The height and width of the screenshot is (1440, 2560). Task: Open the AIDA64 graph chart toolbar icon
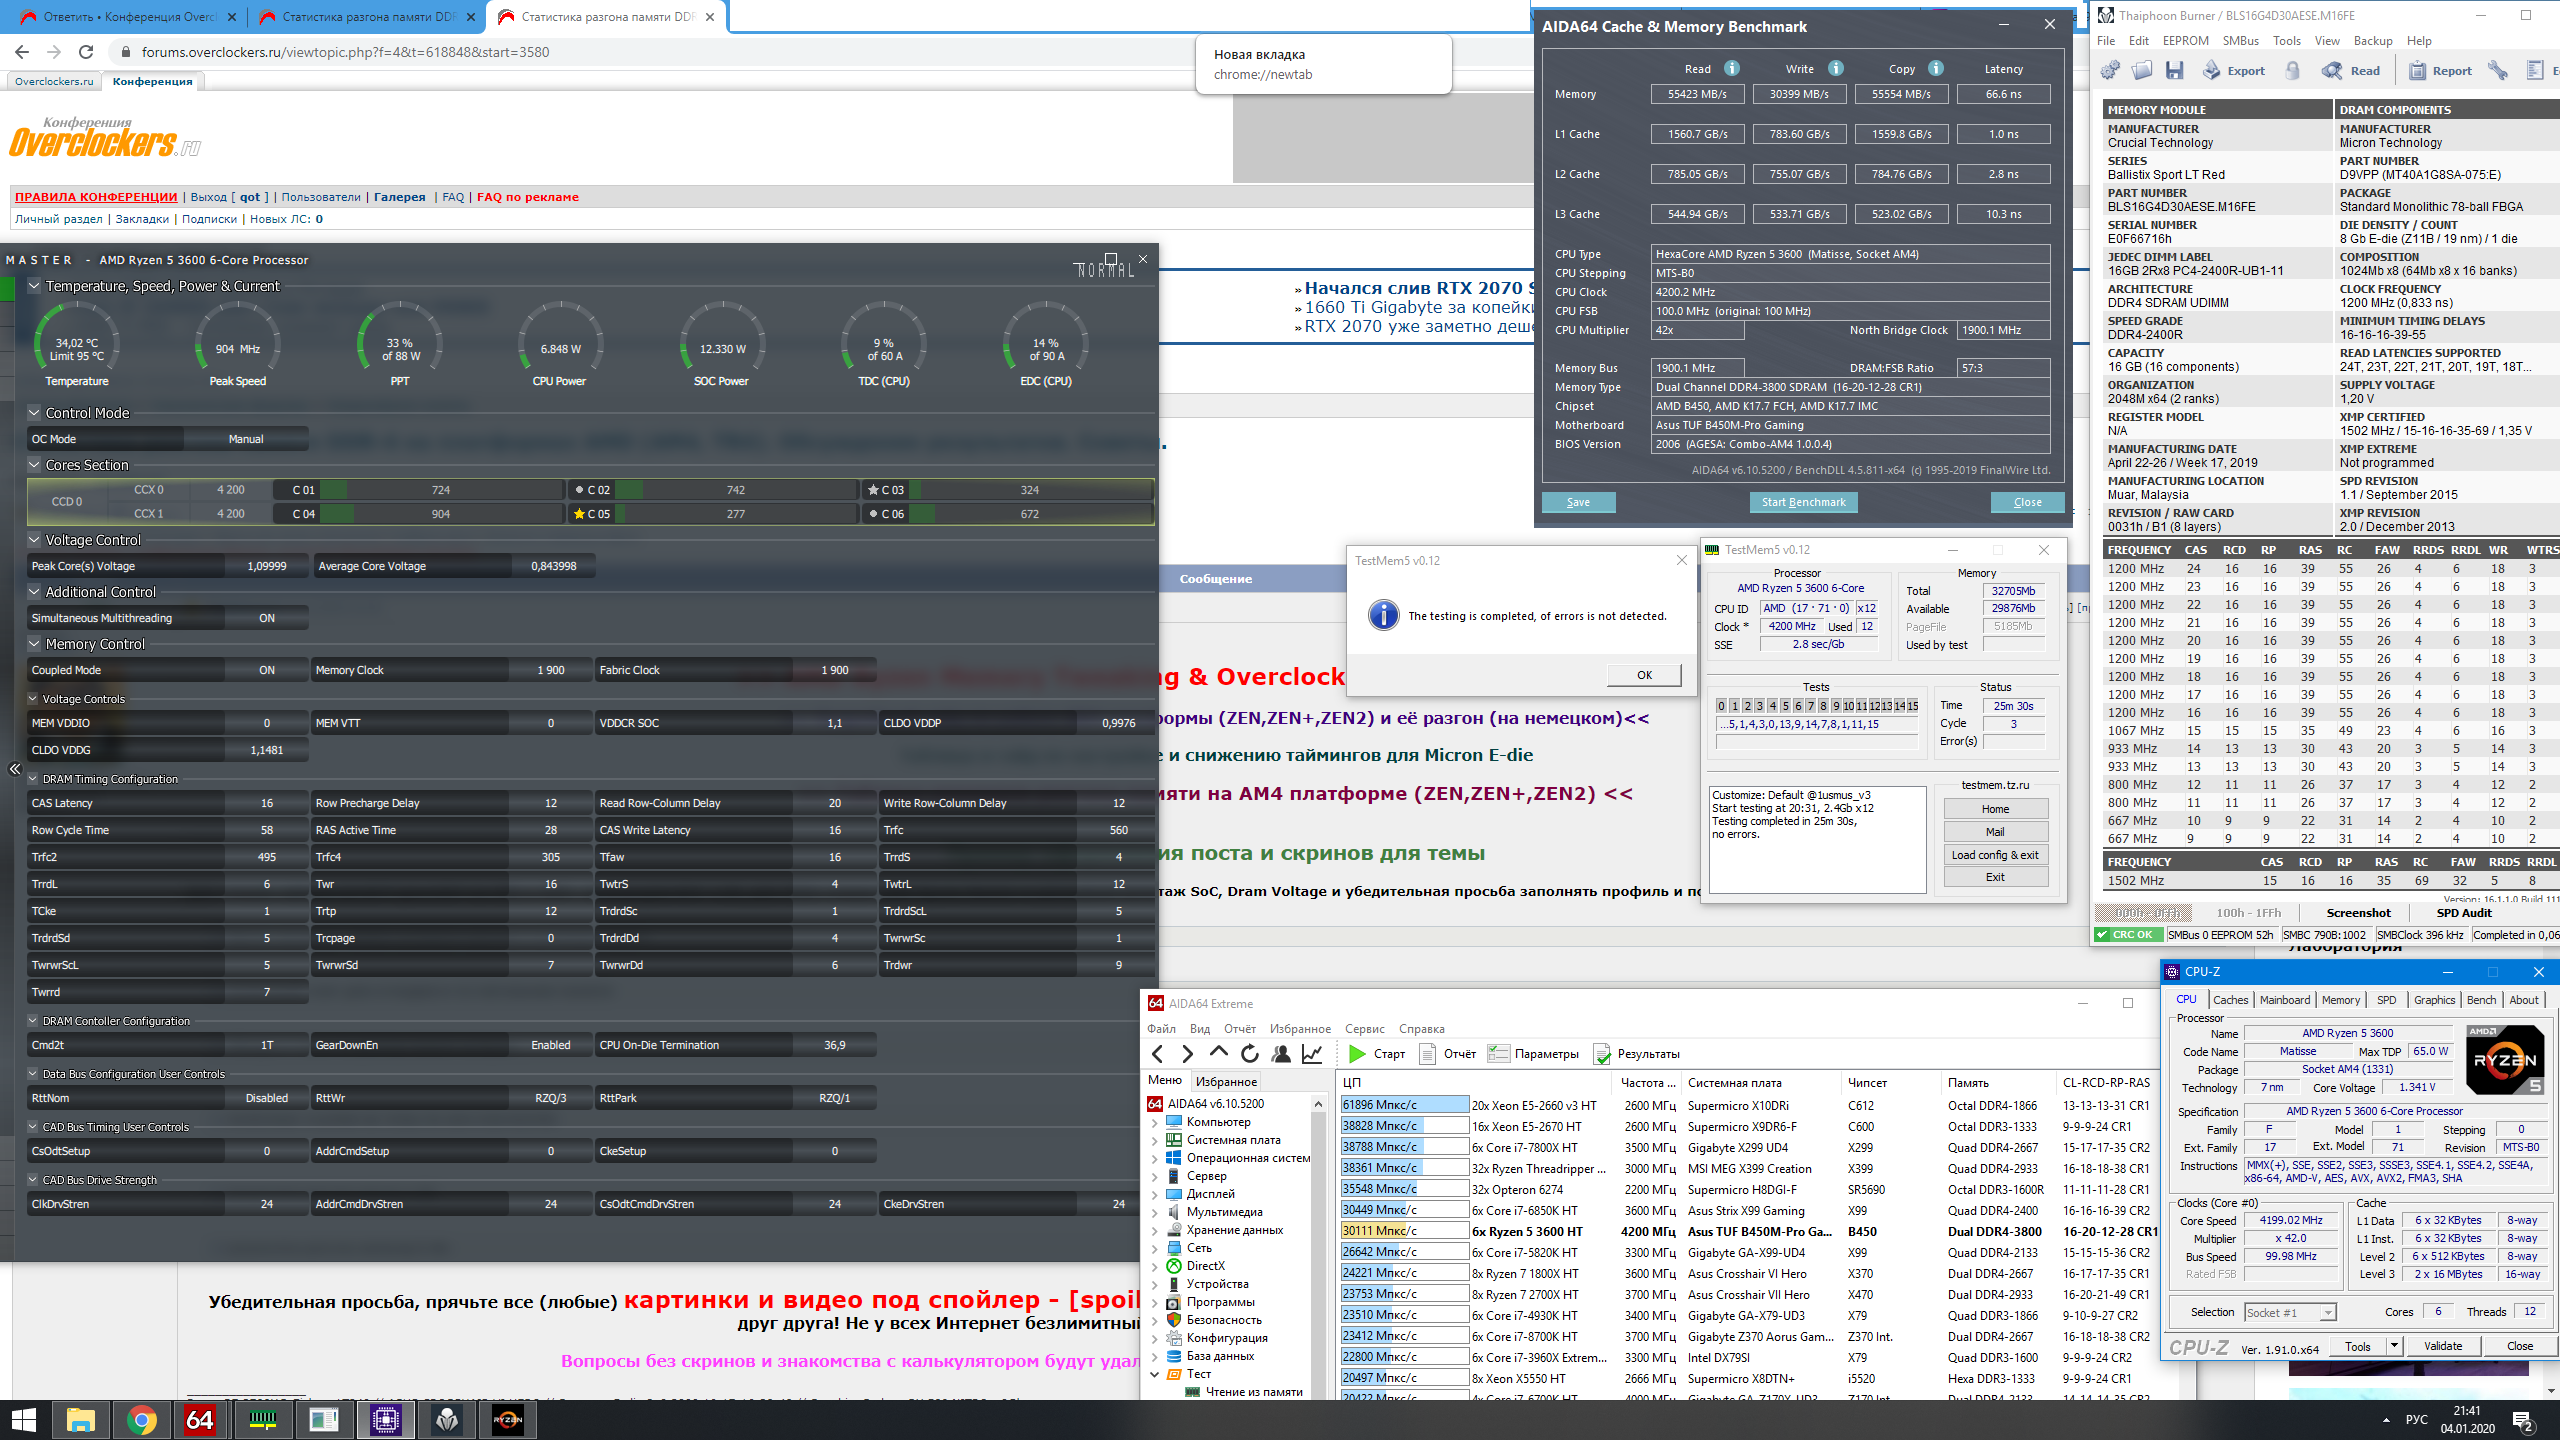(1312, 1054)
